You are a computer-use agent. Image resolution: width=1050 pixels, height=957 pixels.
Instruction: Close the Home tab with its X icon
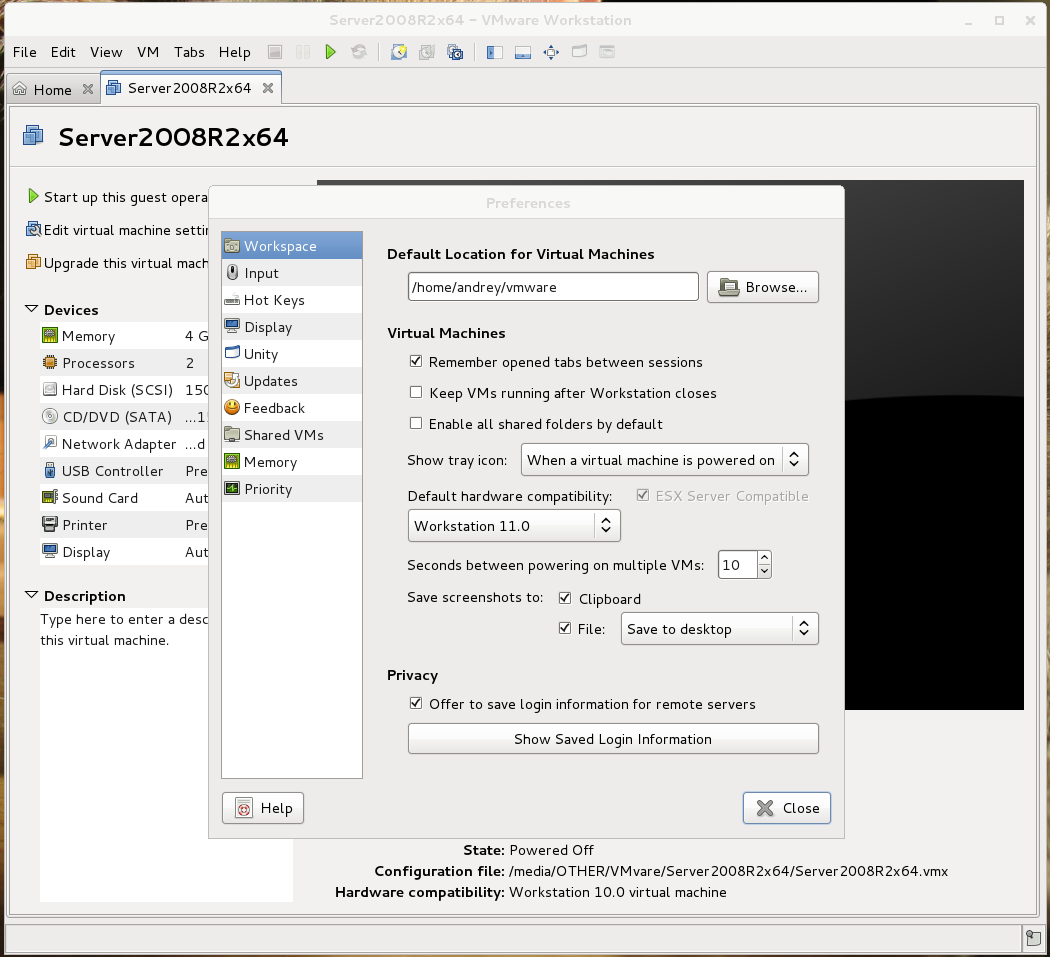[88, 89]
